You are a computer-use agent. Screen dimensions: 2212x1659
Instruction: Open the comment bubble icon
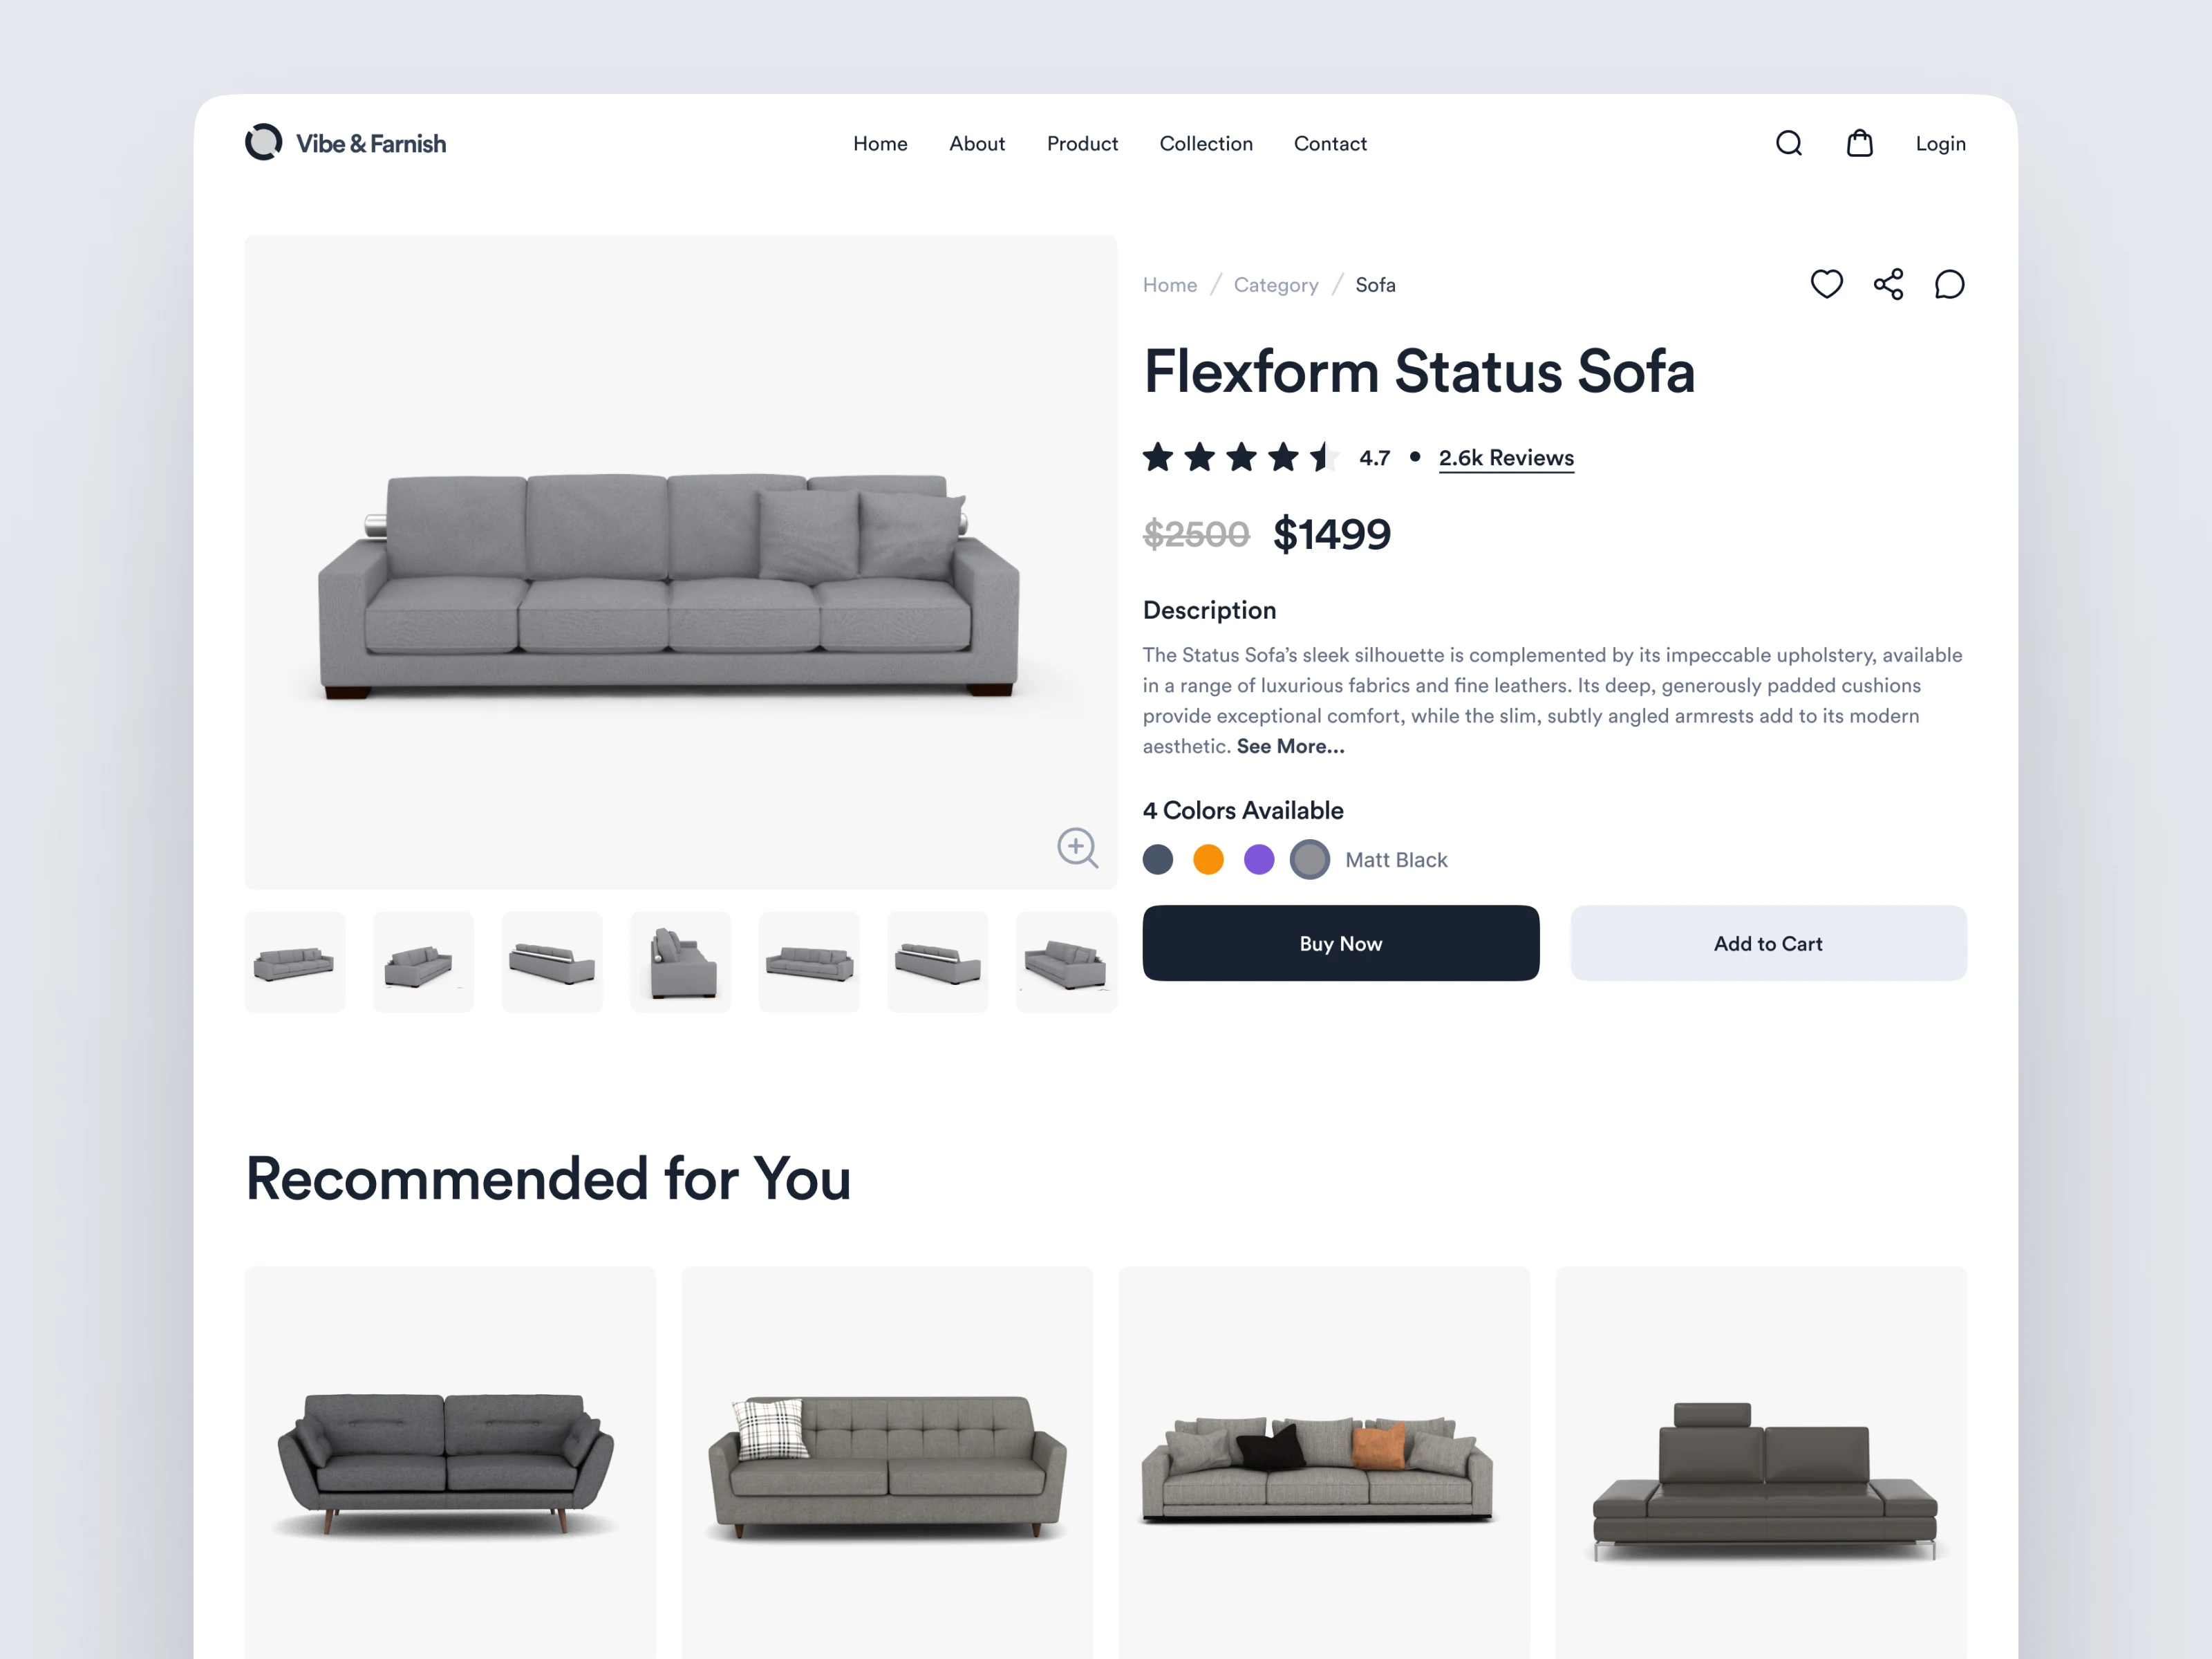point(1949,284)
